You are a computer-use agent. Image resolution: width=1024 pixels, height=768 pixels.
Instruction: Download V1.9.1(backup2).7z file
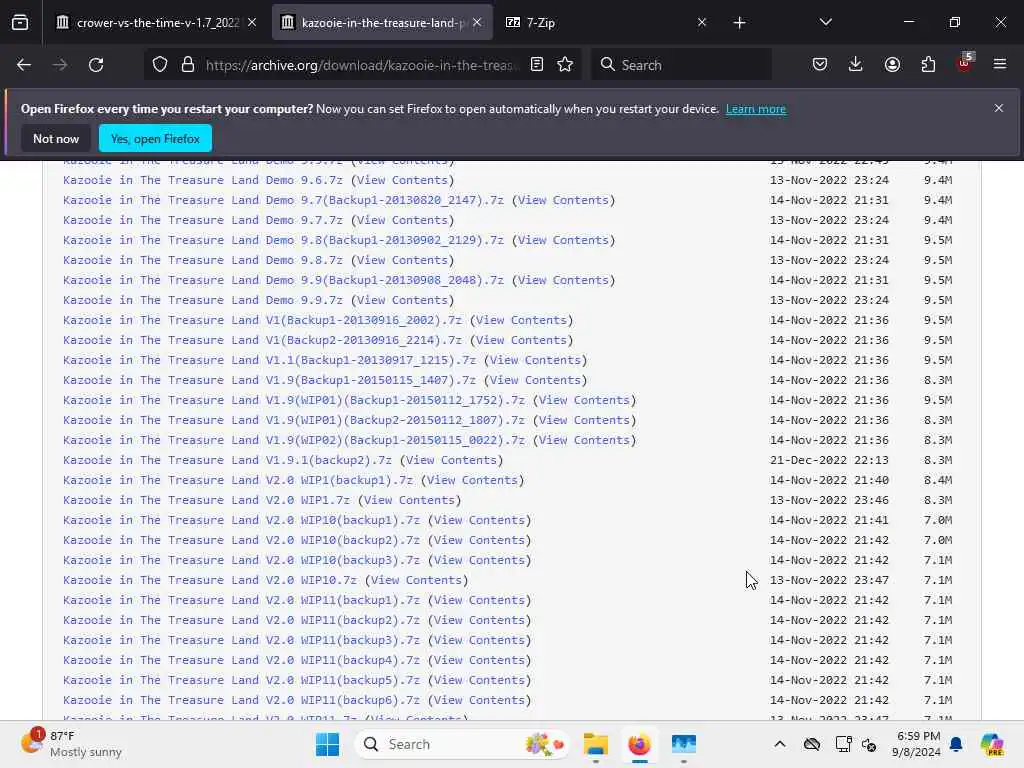coord(227,460)
